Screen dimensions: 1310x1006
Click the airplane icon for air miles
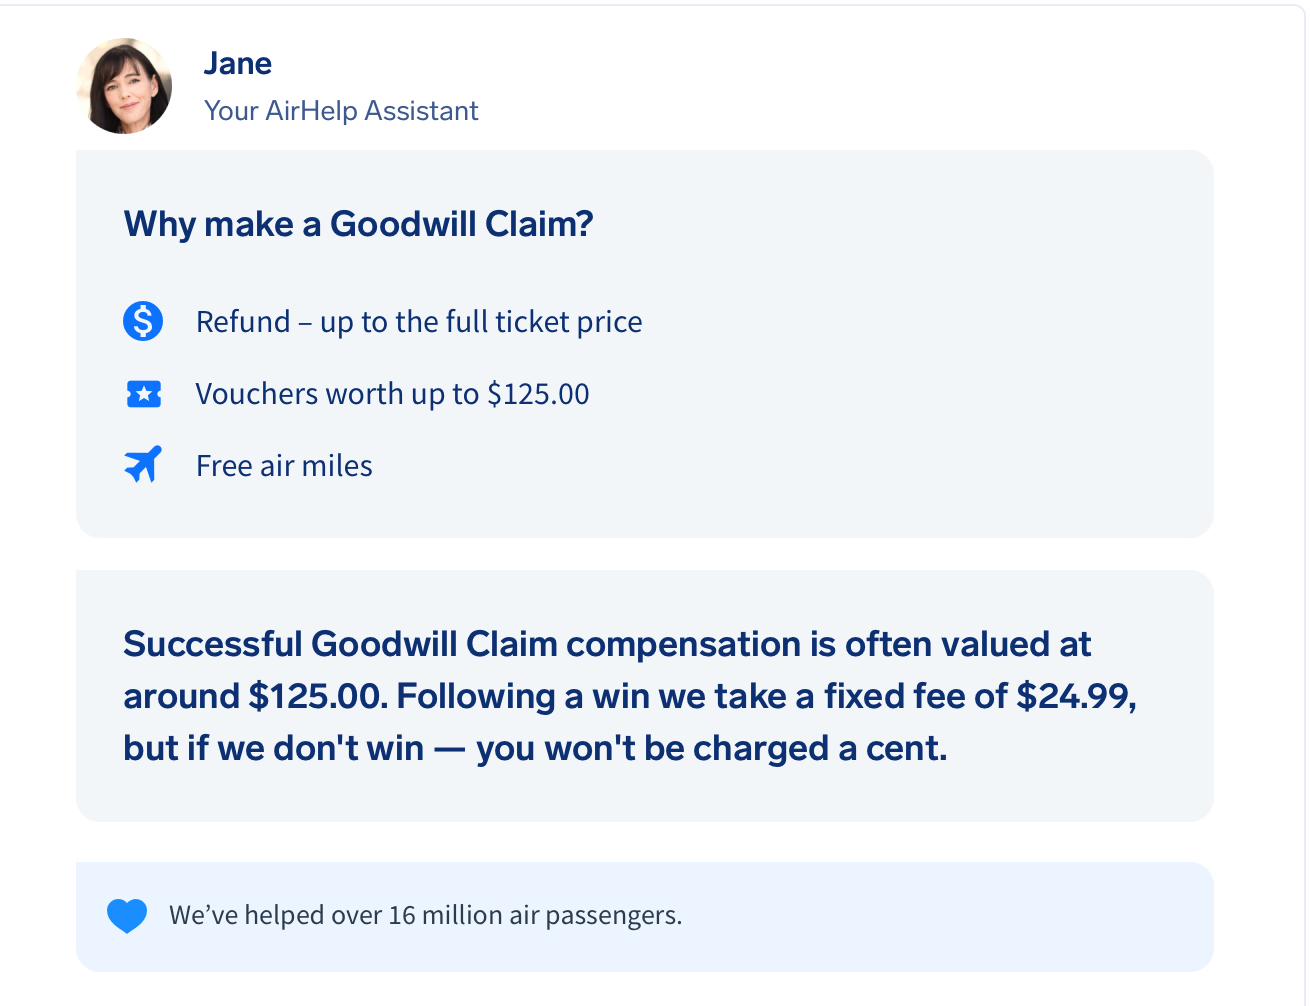143,465
